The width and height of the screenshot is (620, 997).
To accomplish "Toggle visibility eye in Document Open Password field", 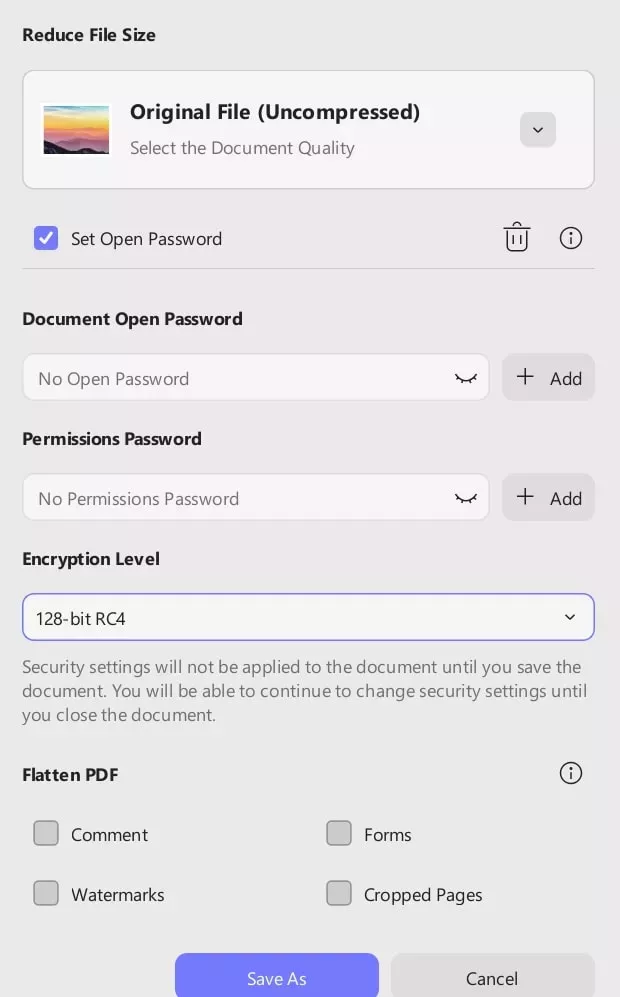I will [466, 378].
